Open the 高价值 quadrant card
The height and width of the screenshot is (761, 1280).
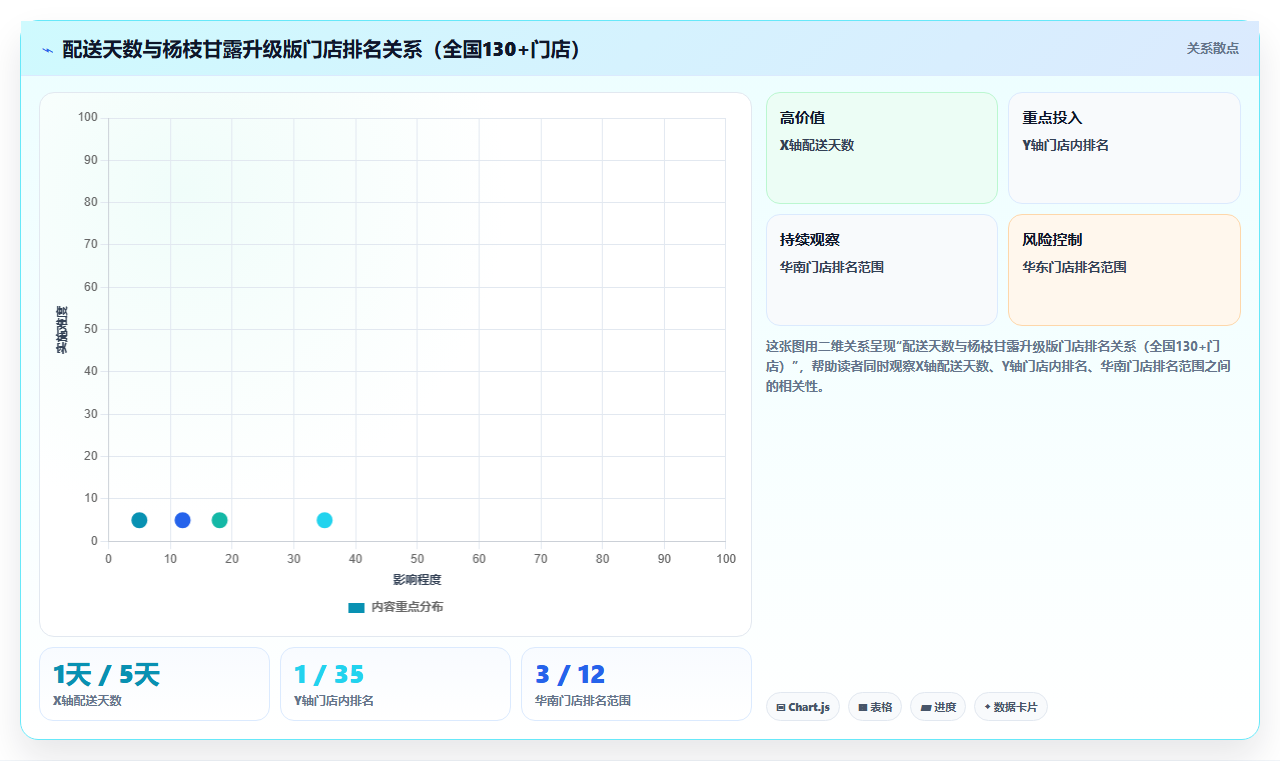point(882,148)
